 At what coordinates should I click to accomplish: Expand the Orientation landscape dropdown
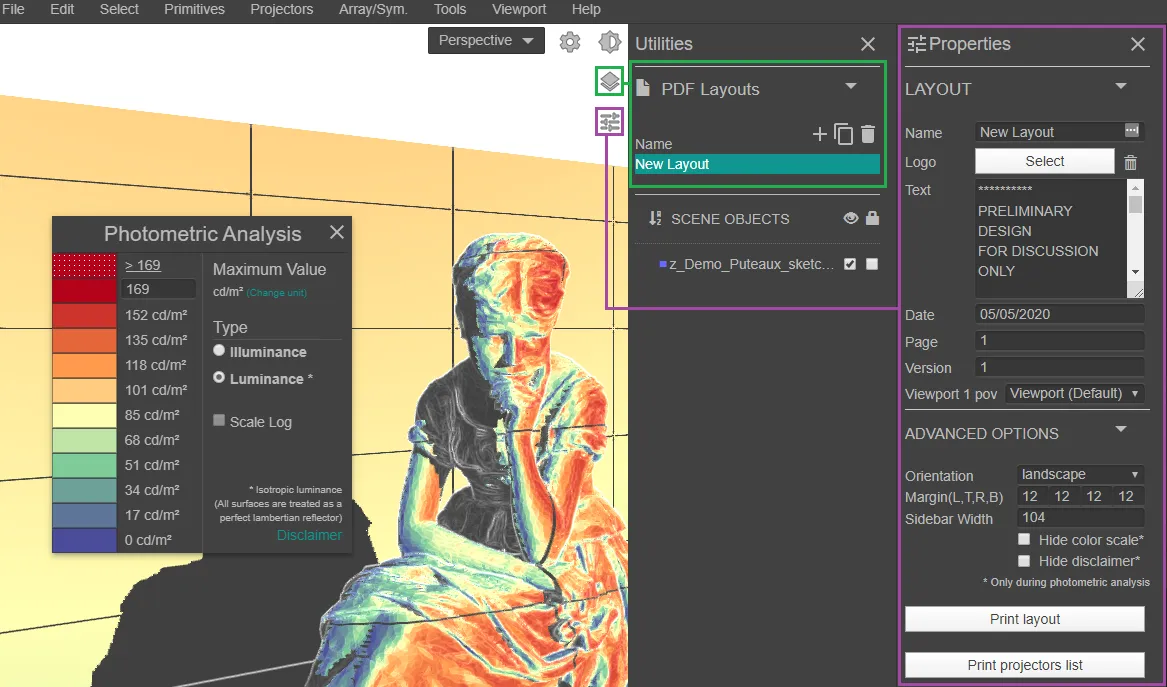[x=1080, y=475]
